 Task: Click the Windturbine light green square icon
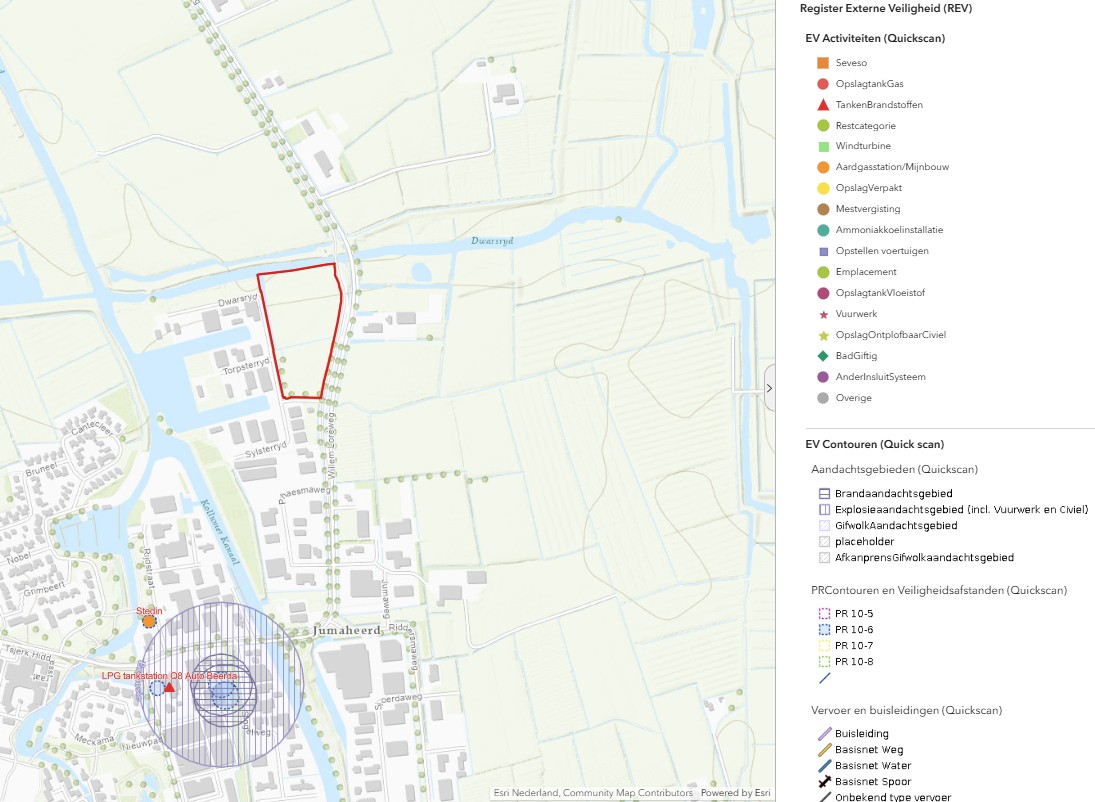(823, 147)
